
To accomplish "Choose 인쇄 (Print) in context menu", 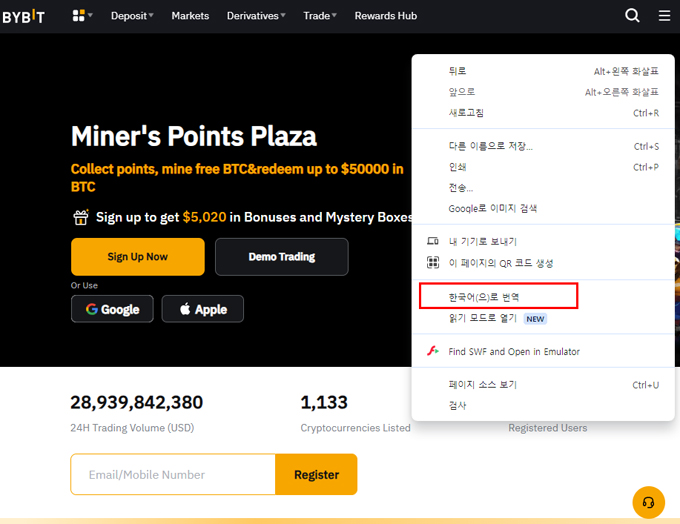I will pyautogui.click(x=543, y=167).
